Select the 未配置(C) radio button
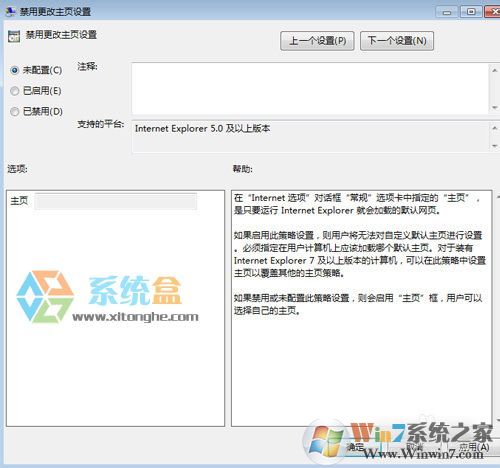 (x=14, y=70)
